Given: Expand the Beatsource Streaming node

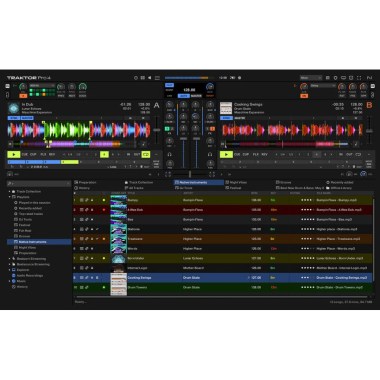Looking at the screenshot, I should click(10, 264).
